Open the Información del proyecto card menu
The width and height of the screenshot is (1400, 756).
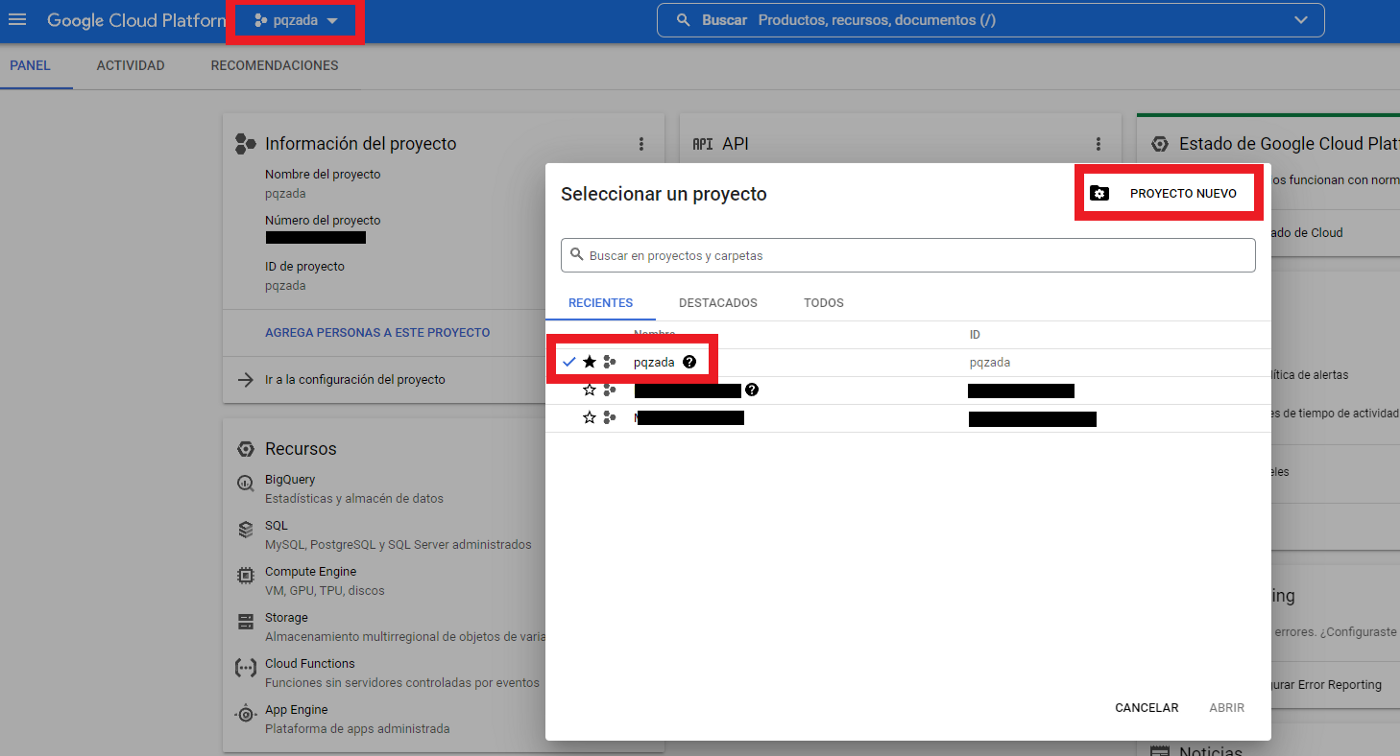click(x=641, y=143)
